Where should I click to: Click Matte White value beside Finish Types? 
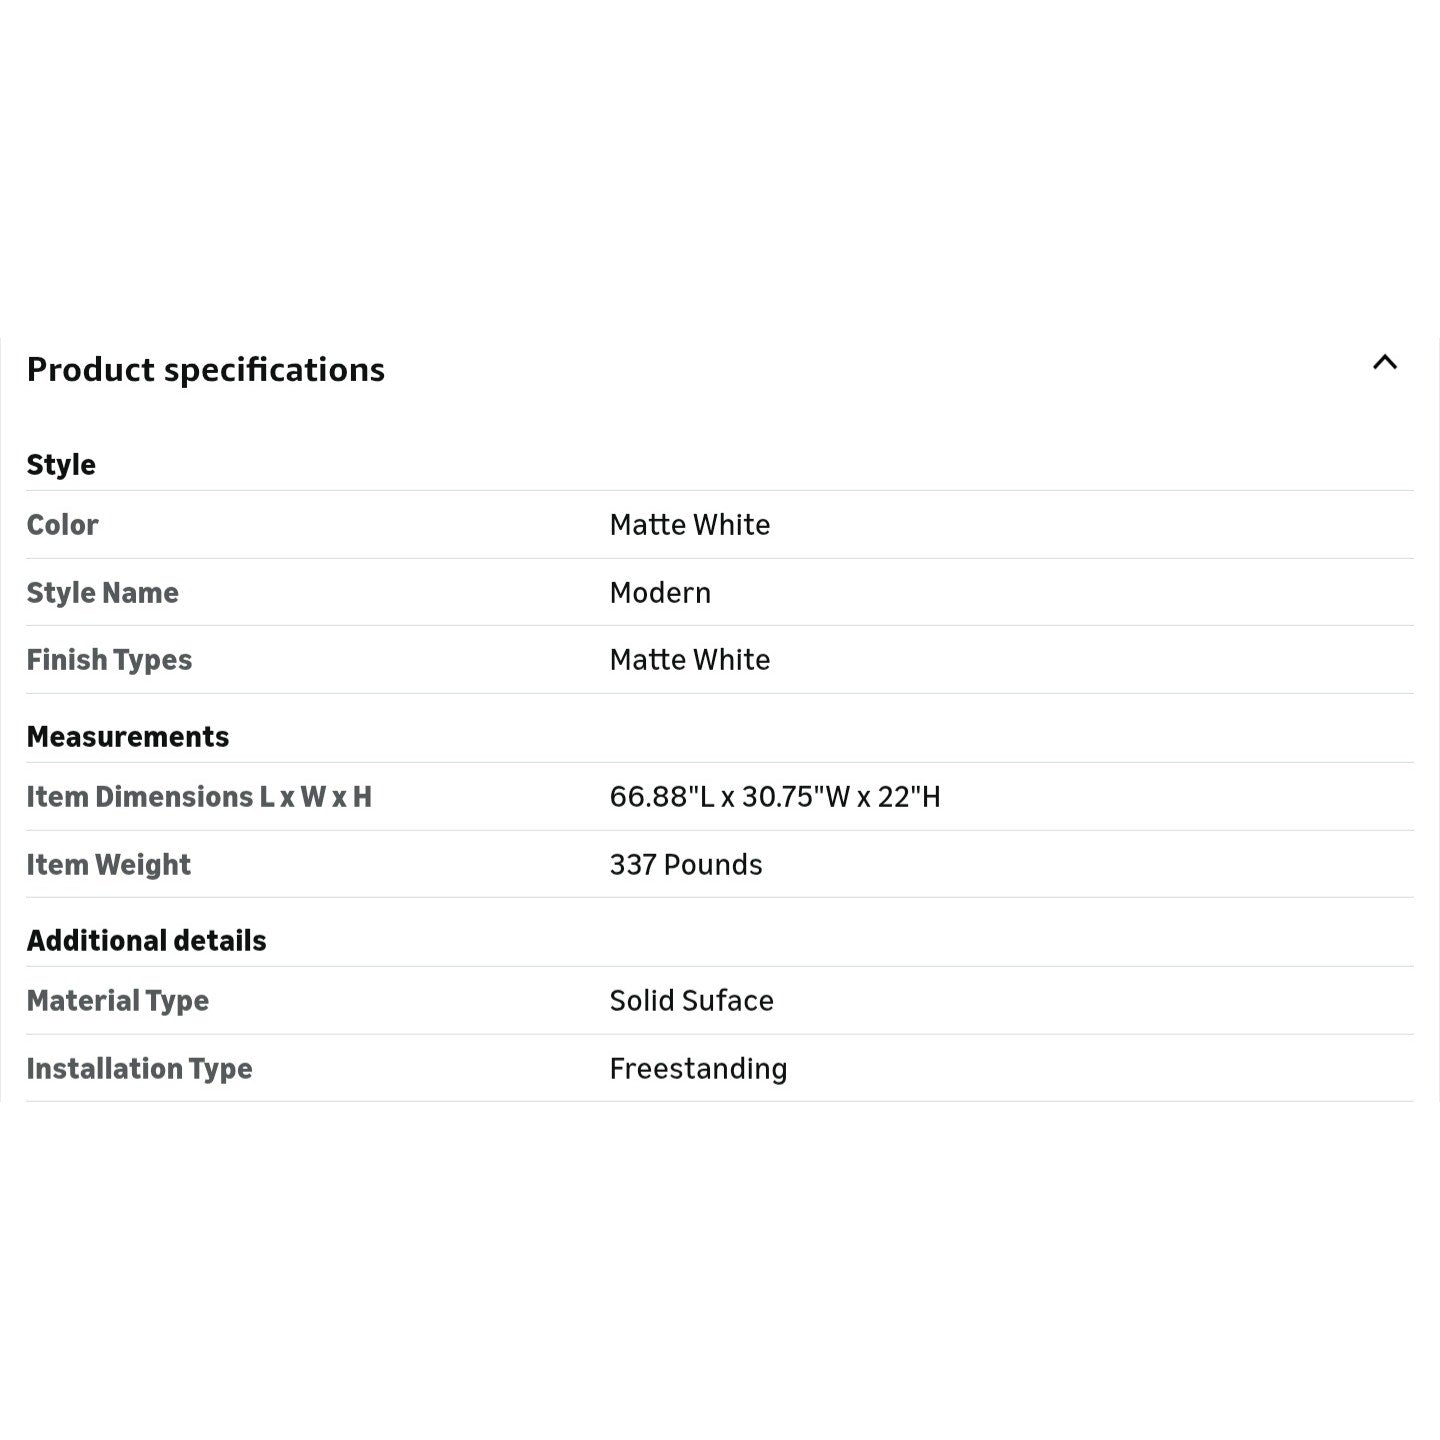click(x=690, y=660)
